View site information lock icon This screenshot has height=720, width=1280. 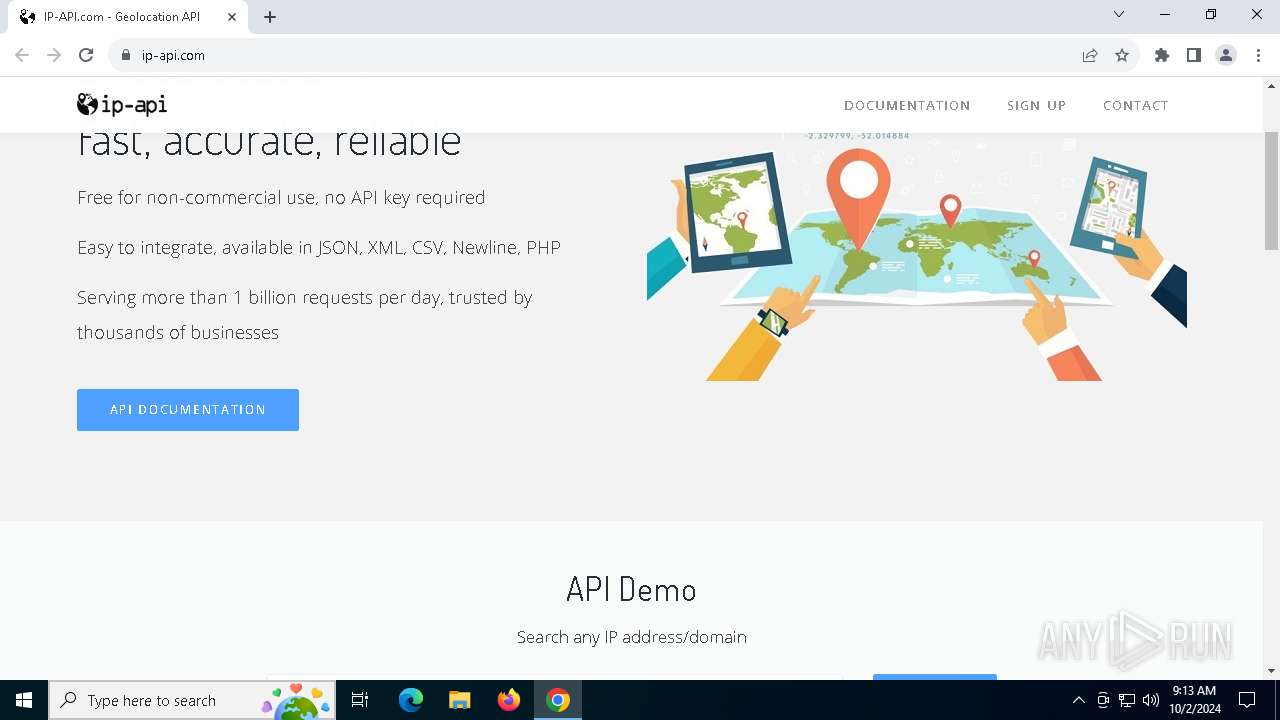pyautogui.click(x=126, y=55)
